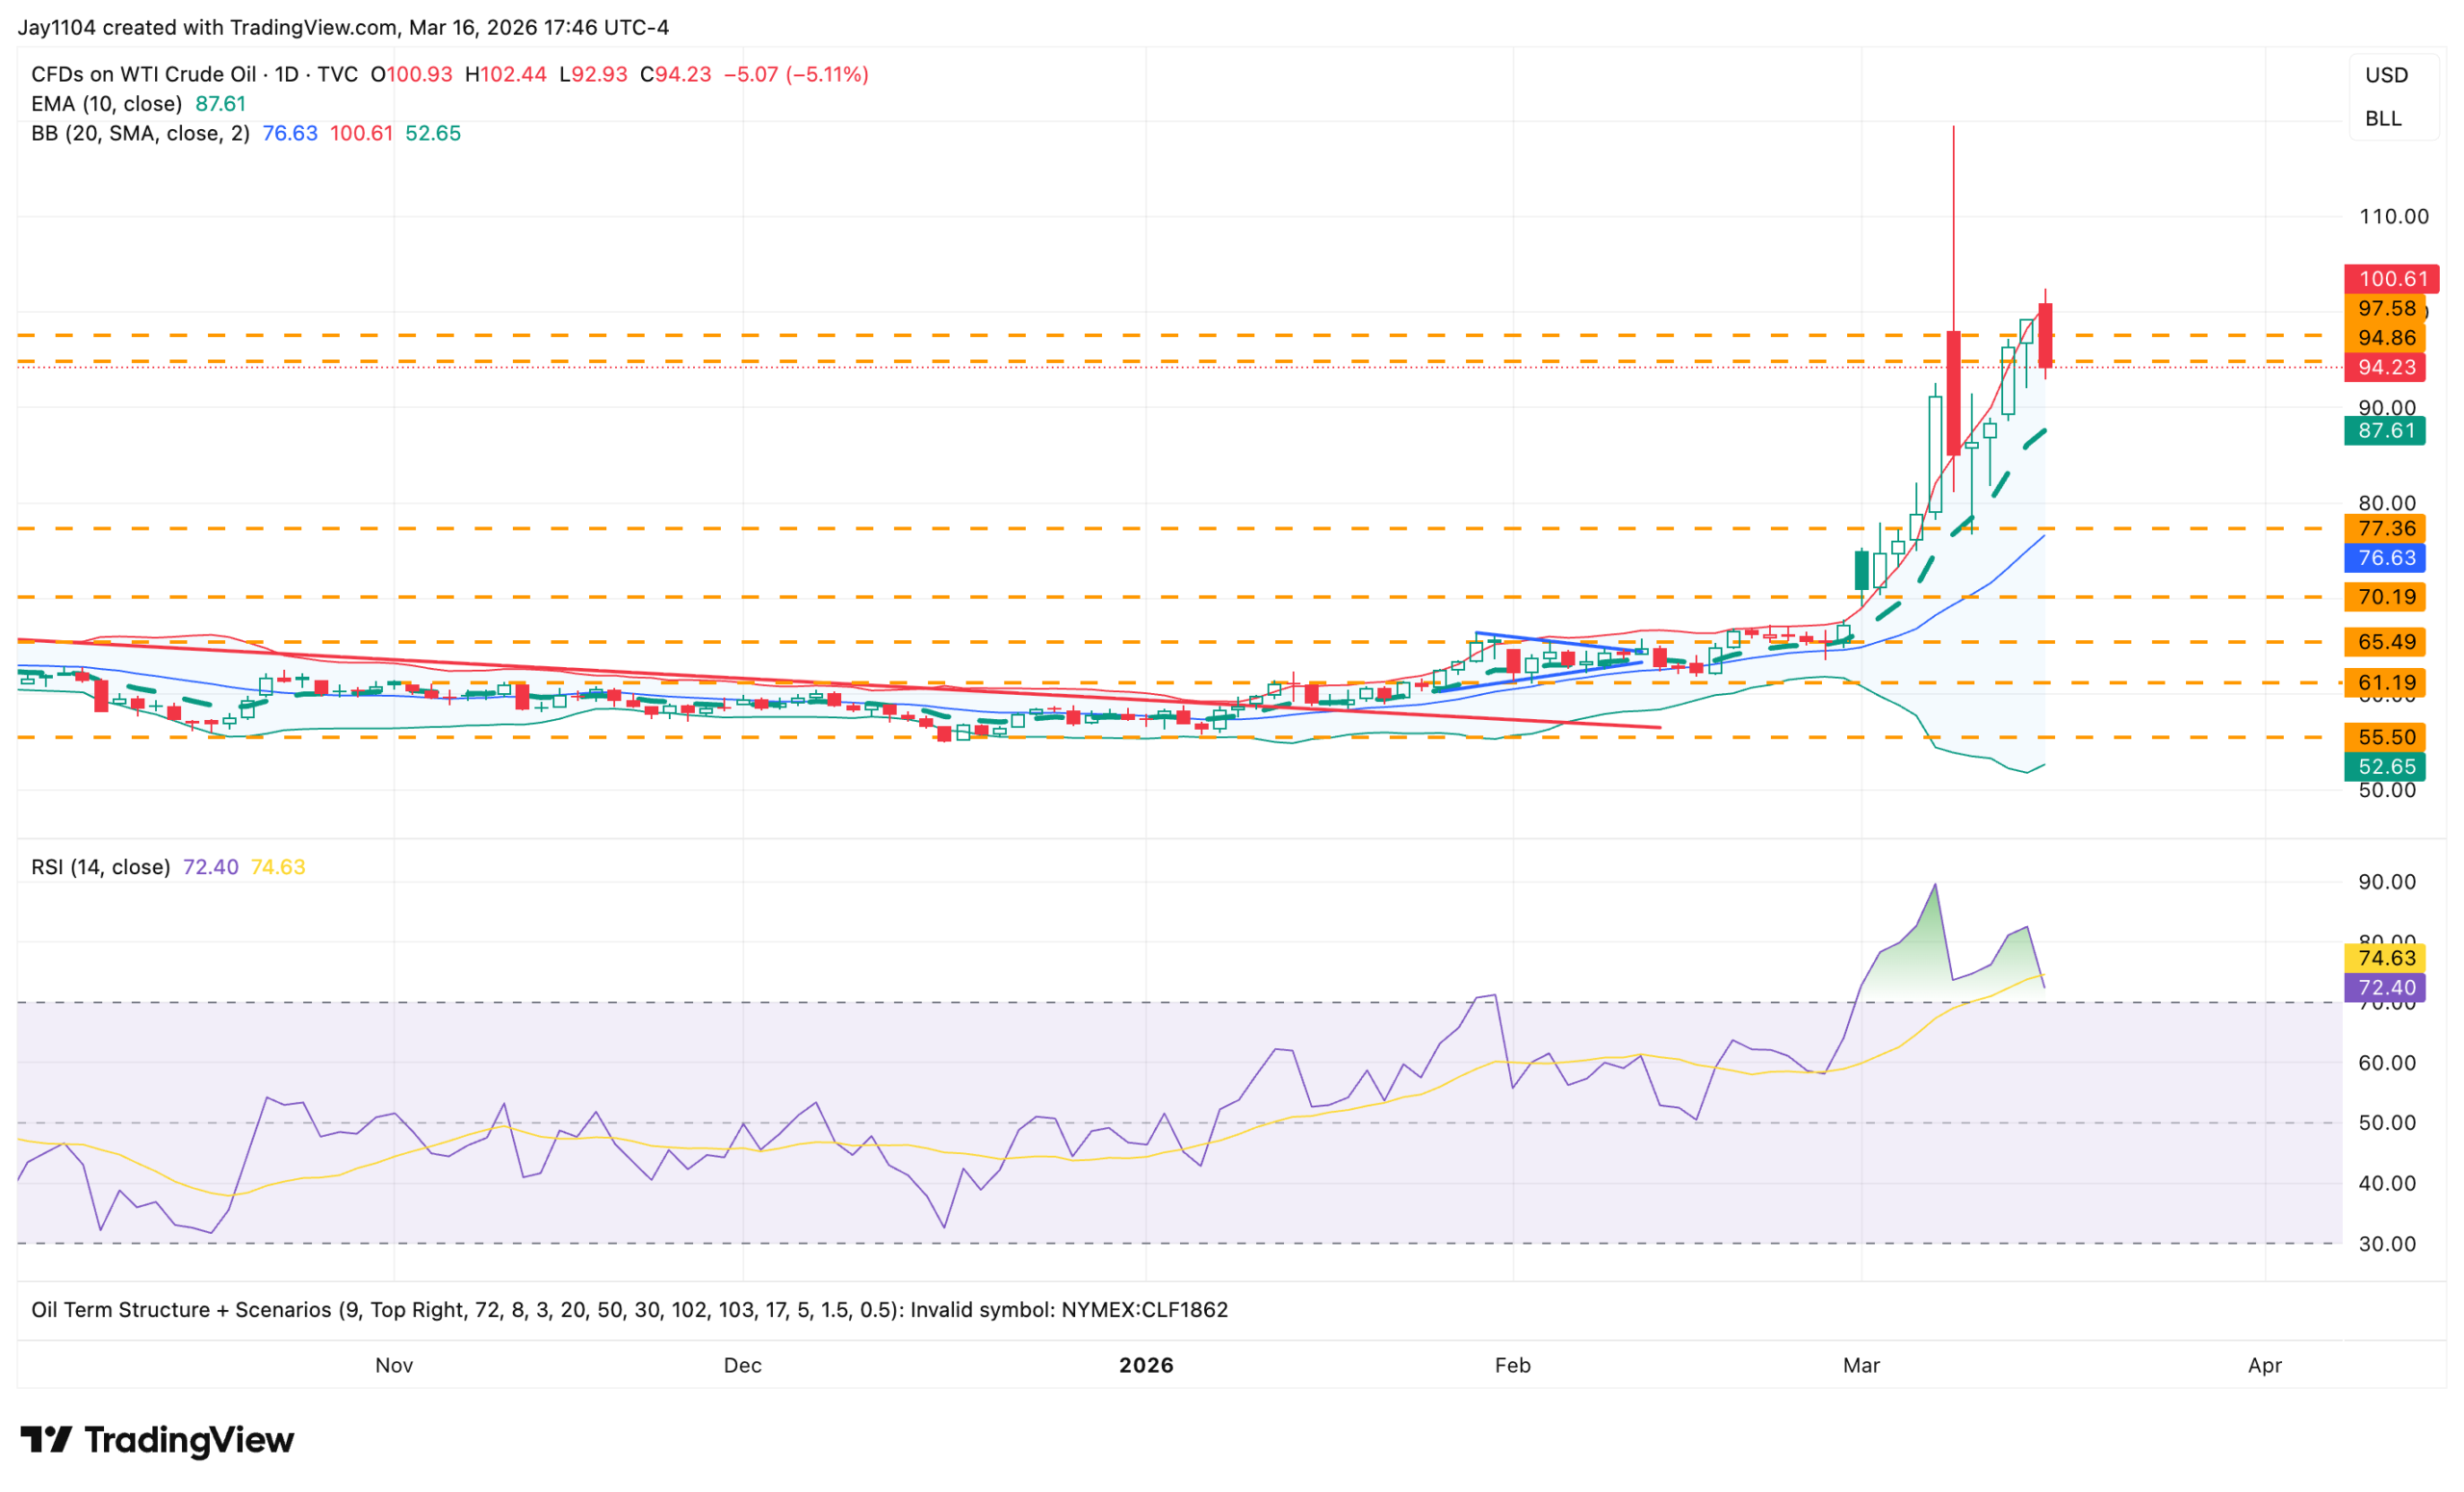The height and width of the screenshot is (1492, 2464).
Task: Click the orange 70.19 price level tag
Action: (2385, 598)
